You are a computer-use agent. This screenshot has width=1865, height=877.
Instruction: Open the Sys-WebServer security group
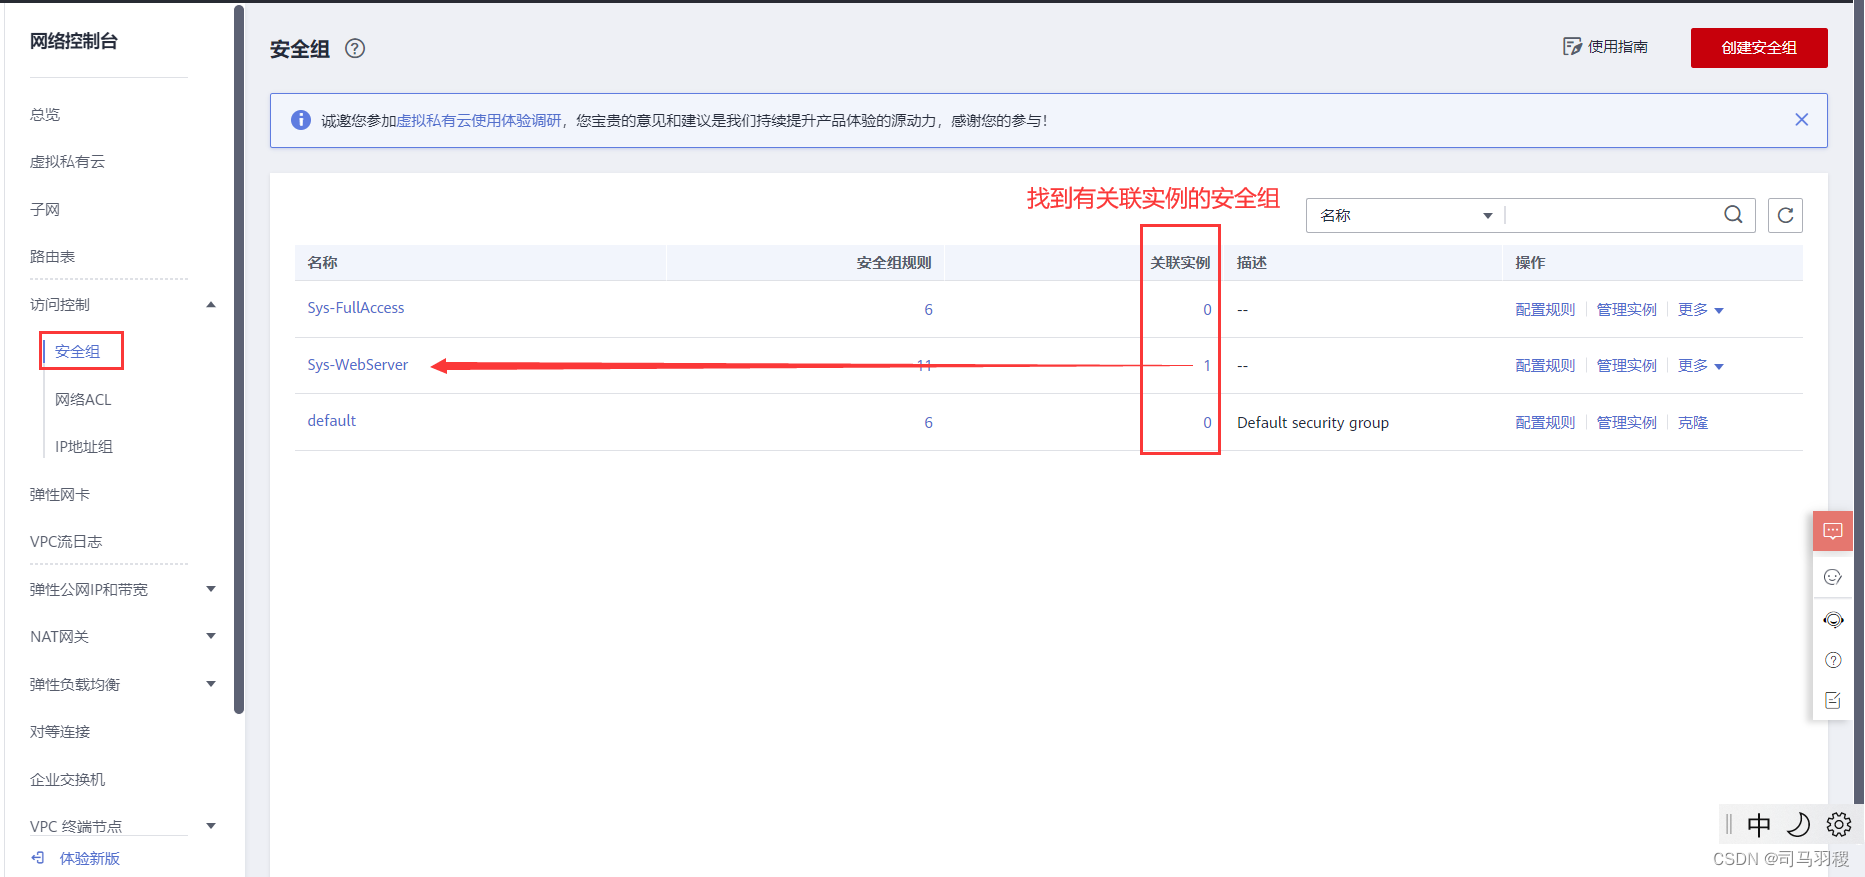pyautogui.click(x=358, y=365)
